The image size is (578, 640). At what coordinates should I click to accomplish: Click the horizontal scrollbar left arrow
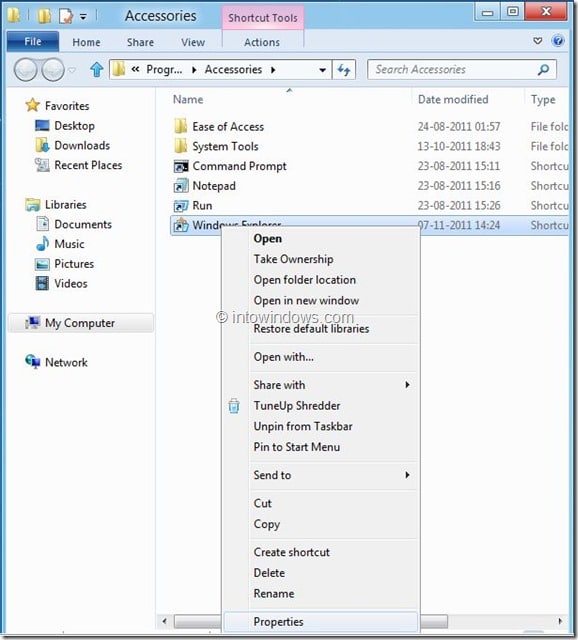[x=164, y=622]
